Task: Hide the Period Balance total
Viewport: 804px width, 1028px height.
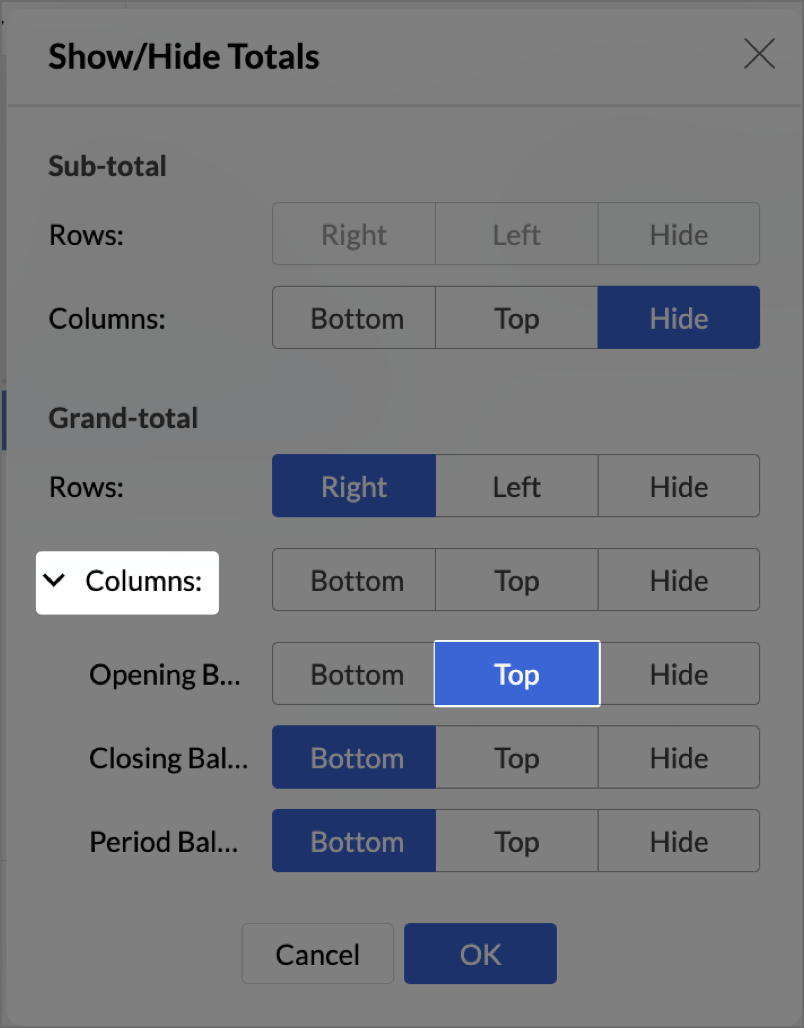Action: (678, 842)
